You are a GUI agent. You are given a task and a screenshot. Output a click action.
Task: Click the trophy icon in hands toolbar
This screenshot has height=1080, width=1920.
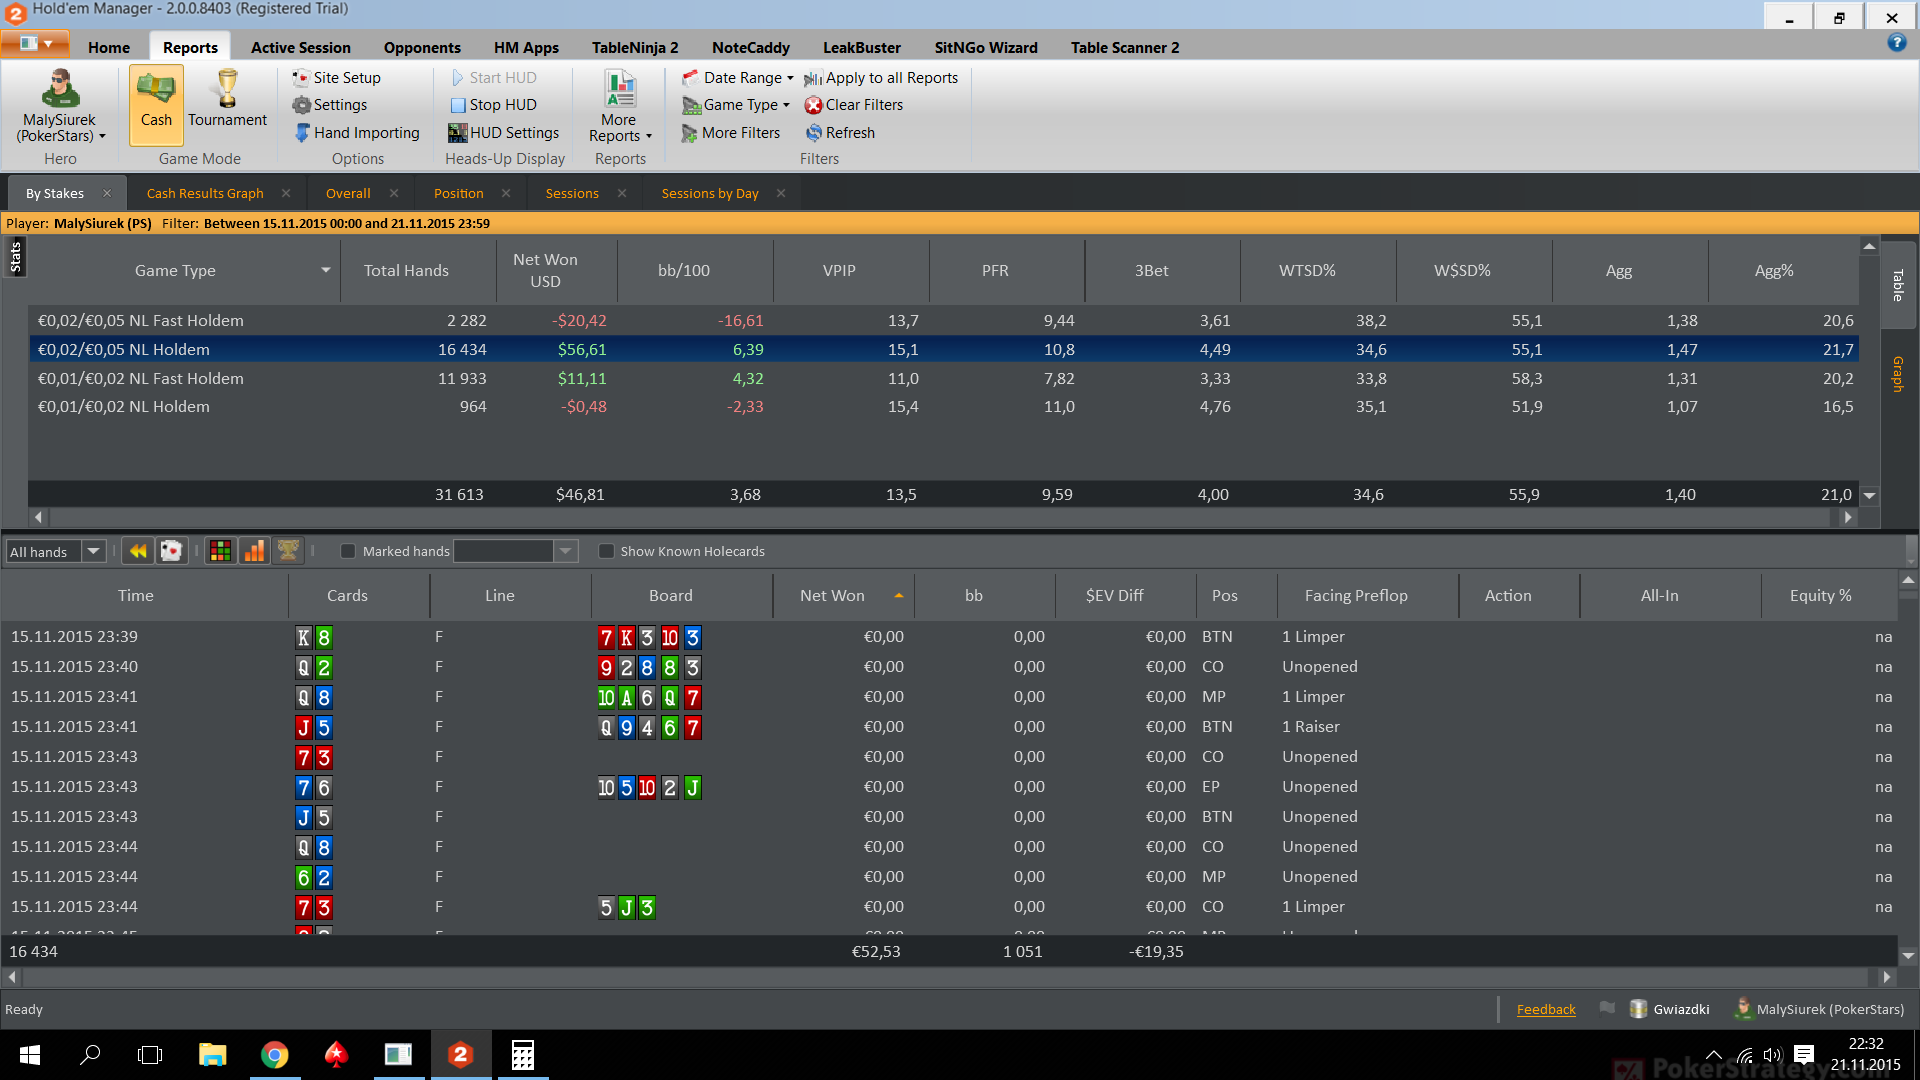(288, 551)
